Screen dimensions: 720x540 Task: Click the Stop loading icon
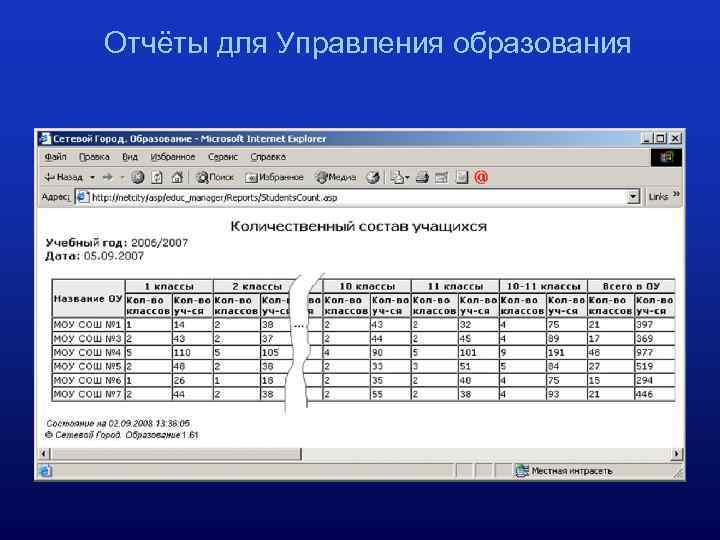tap(137, 177)
